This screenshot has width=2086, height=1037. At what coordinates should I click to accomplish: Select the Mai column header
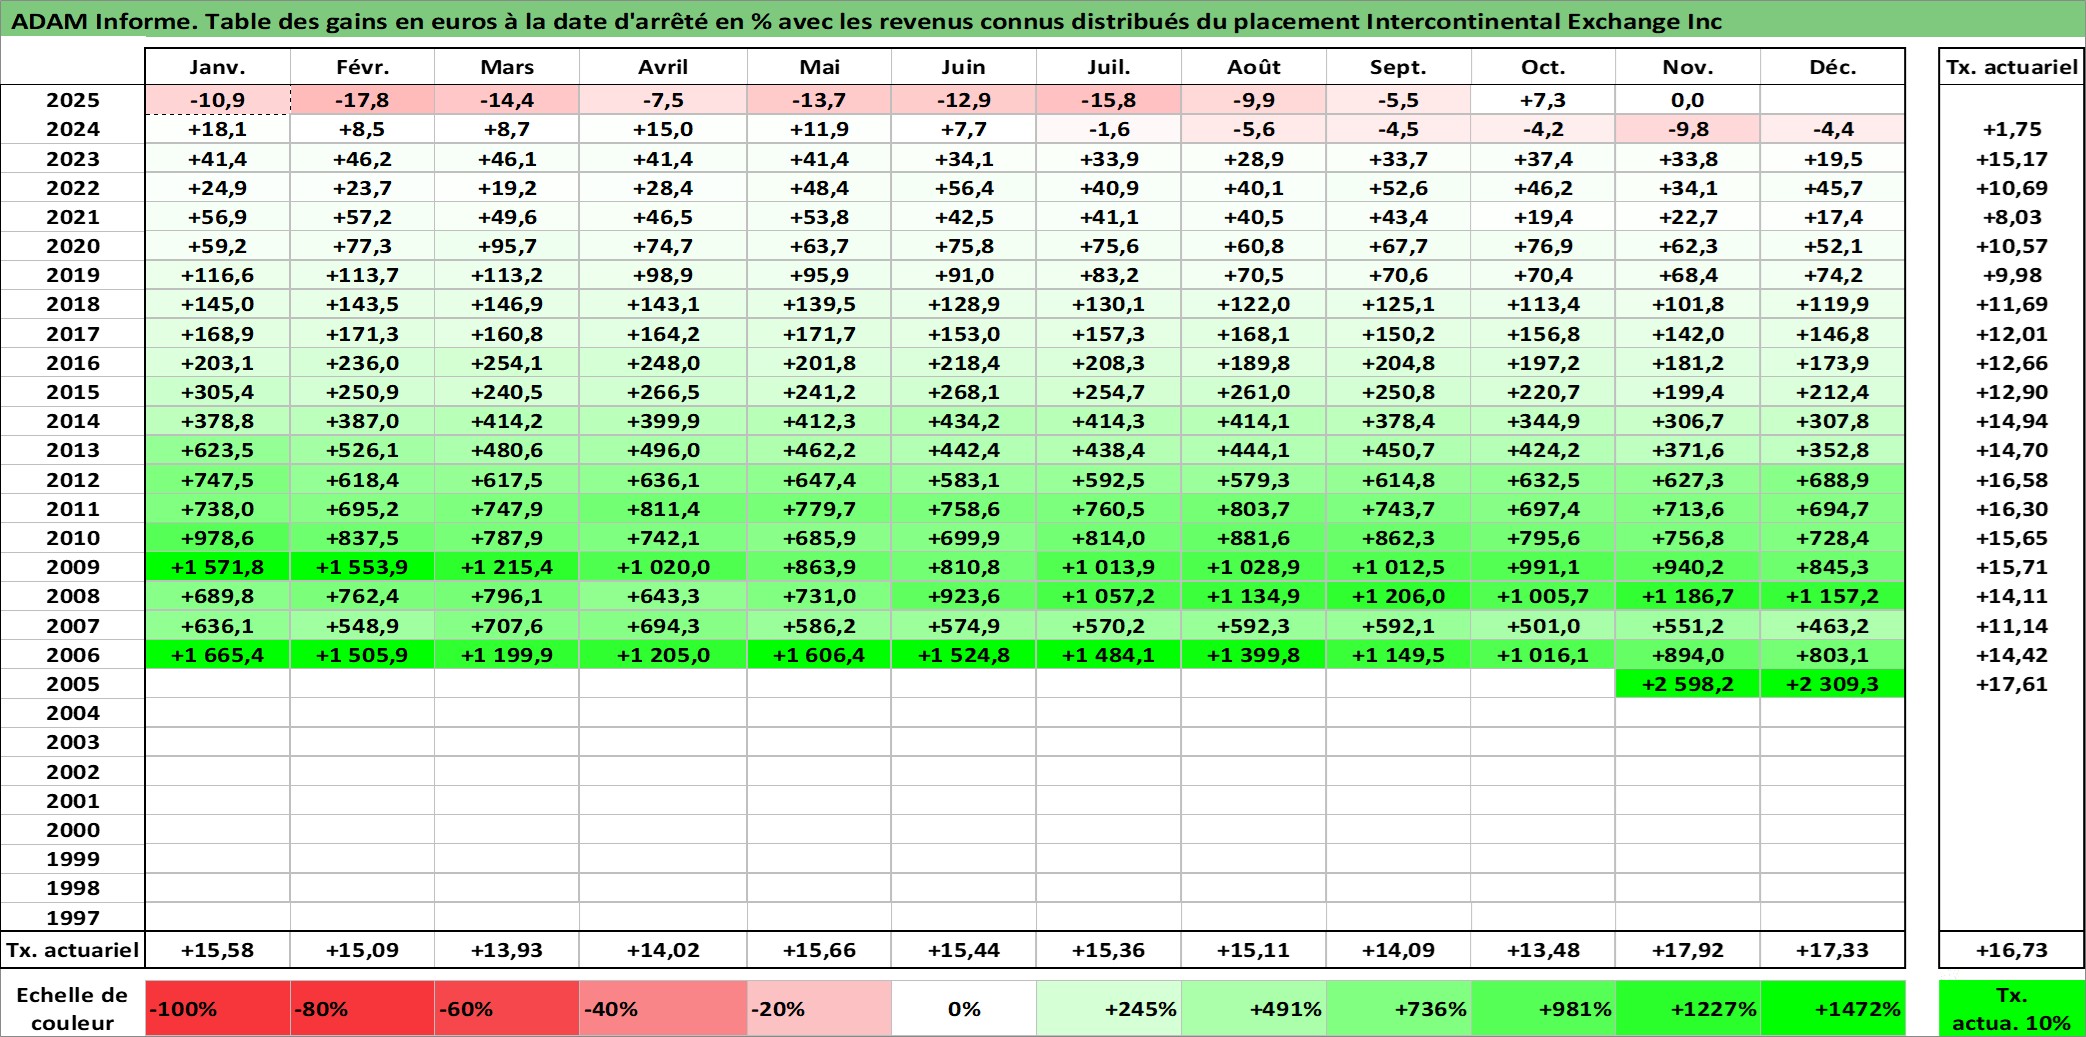point(819,67)
